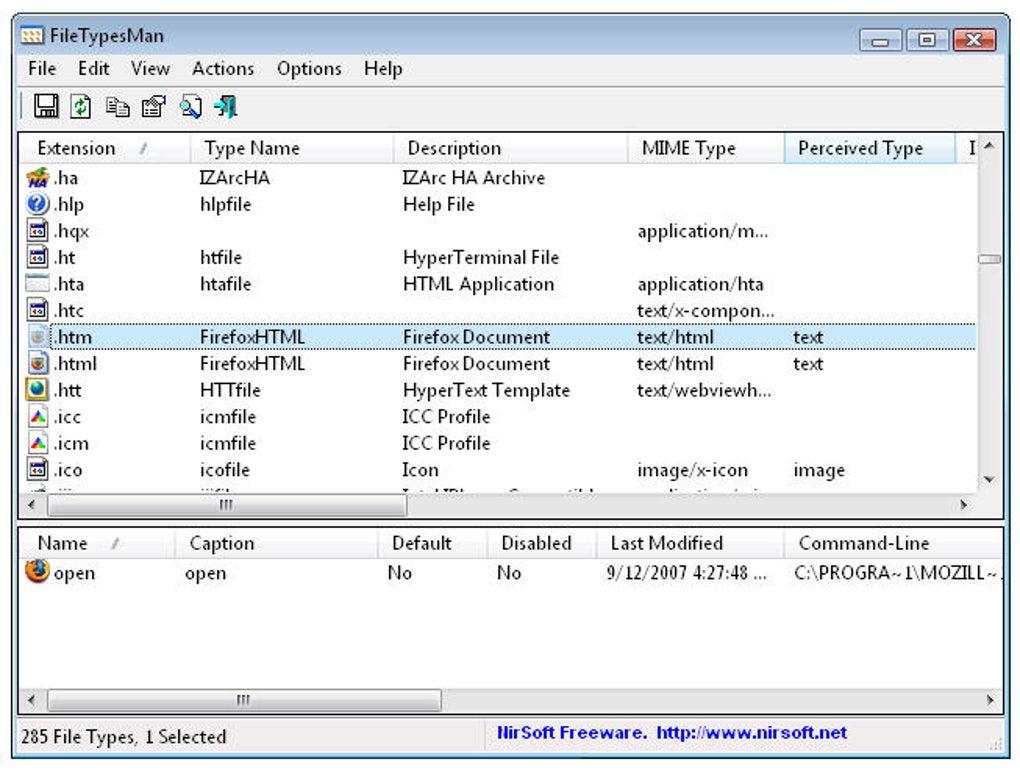1020x773 pixels.
Task: Click the Exit toolbar icon
Action: coord(226,106)
